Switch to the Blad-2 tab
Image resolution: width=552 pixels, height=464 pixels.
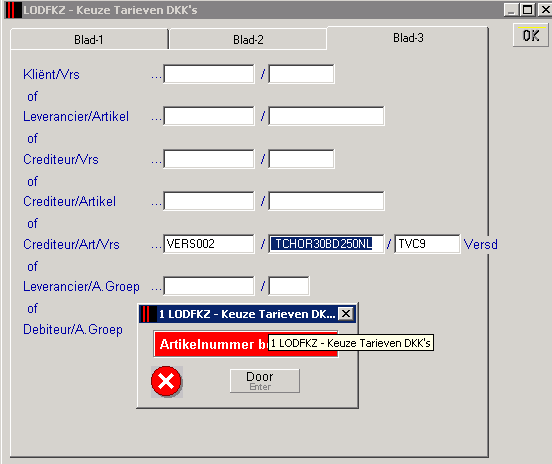(x=248, y=39)
